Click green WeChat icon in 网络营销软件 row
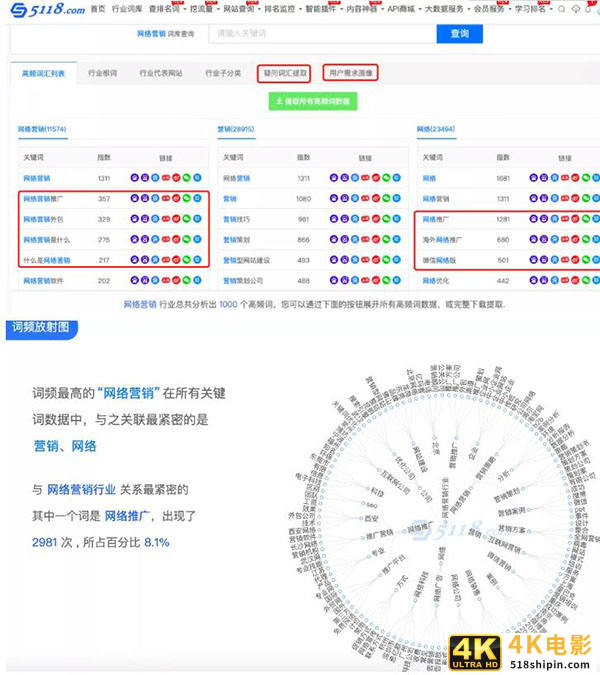The width and height of the screenshot is (600, 675). point(186,280)
